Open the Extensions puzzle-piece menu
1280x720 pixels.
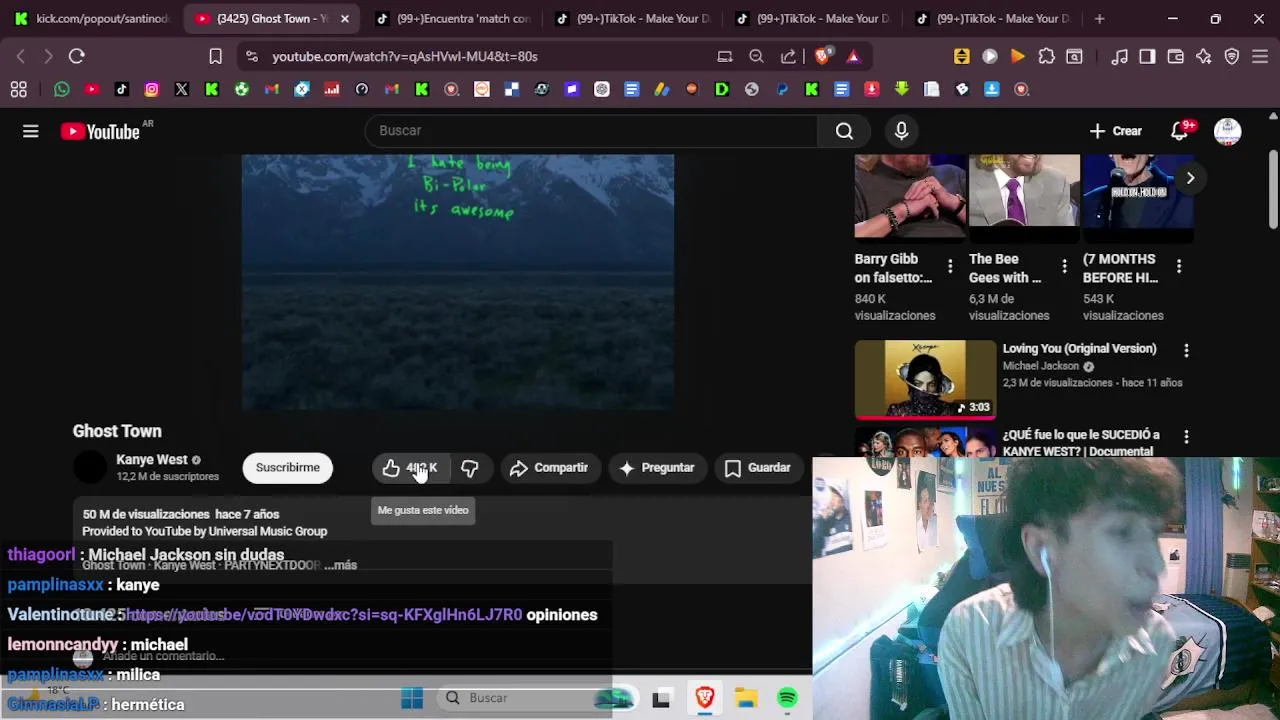coord(1046,57)
